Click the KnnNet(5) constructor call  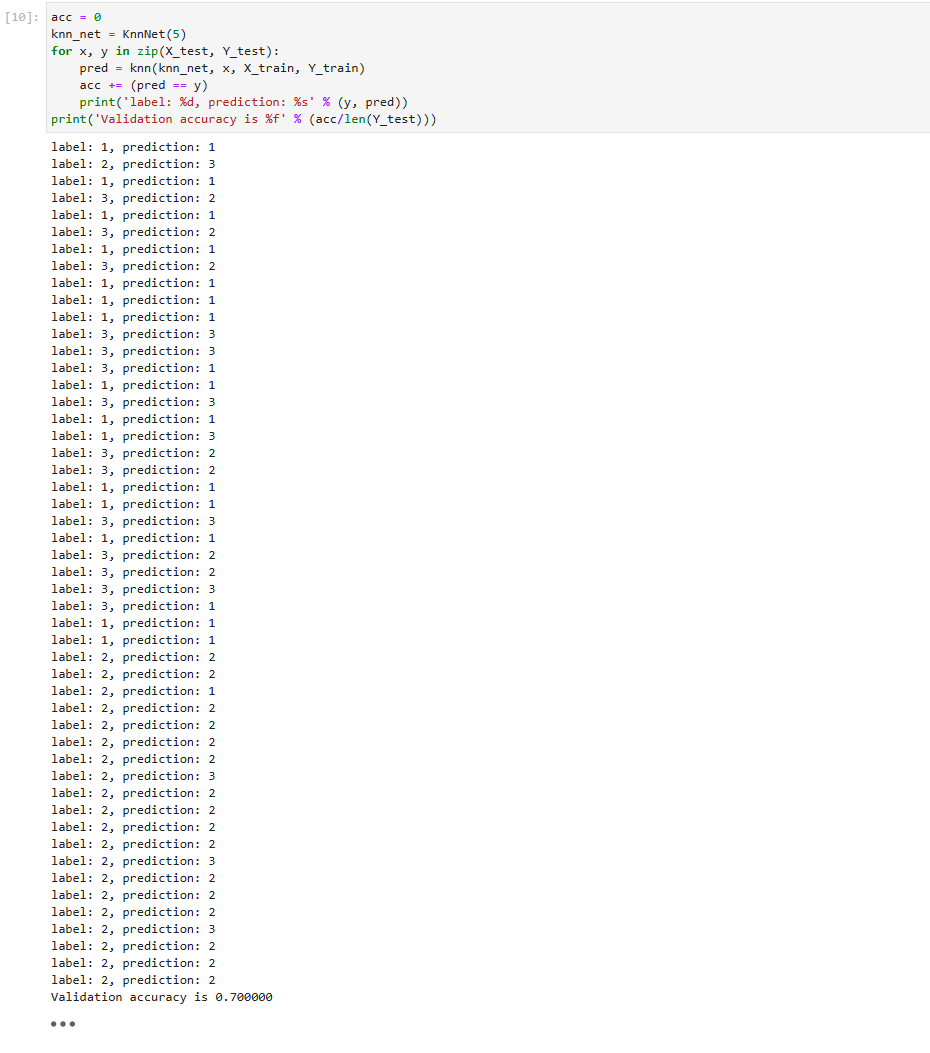pos(154,34)
